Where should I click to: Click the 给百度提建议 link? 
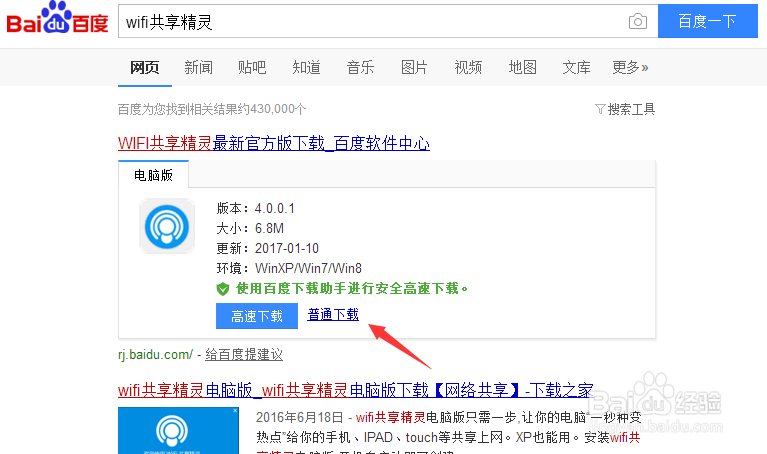pos(244,354)
